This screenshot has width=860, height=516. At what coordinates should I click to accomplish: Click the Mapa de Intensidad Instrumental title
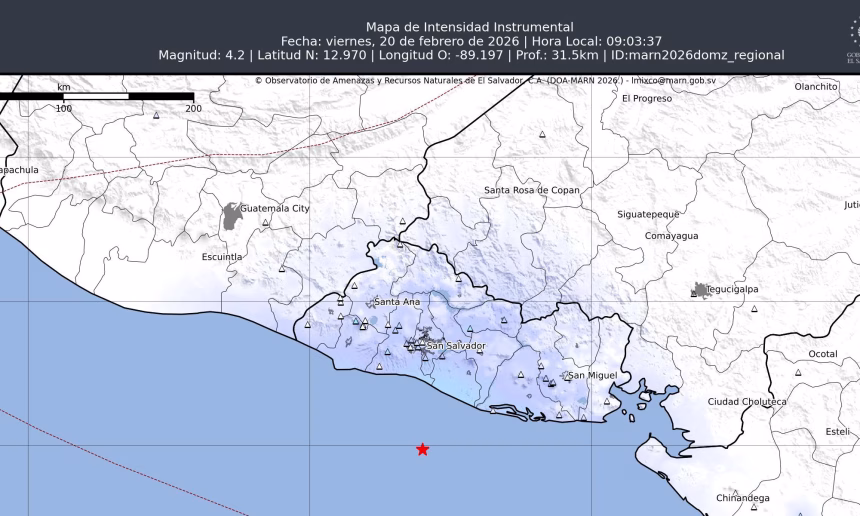click(x=470, y=27)
